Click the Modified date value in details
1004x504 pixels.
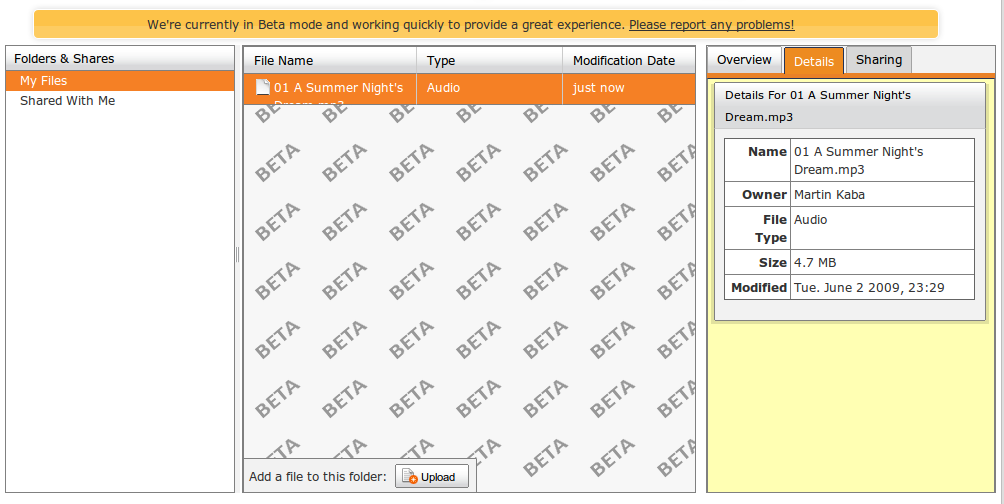(x=869, y=287)
